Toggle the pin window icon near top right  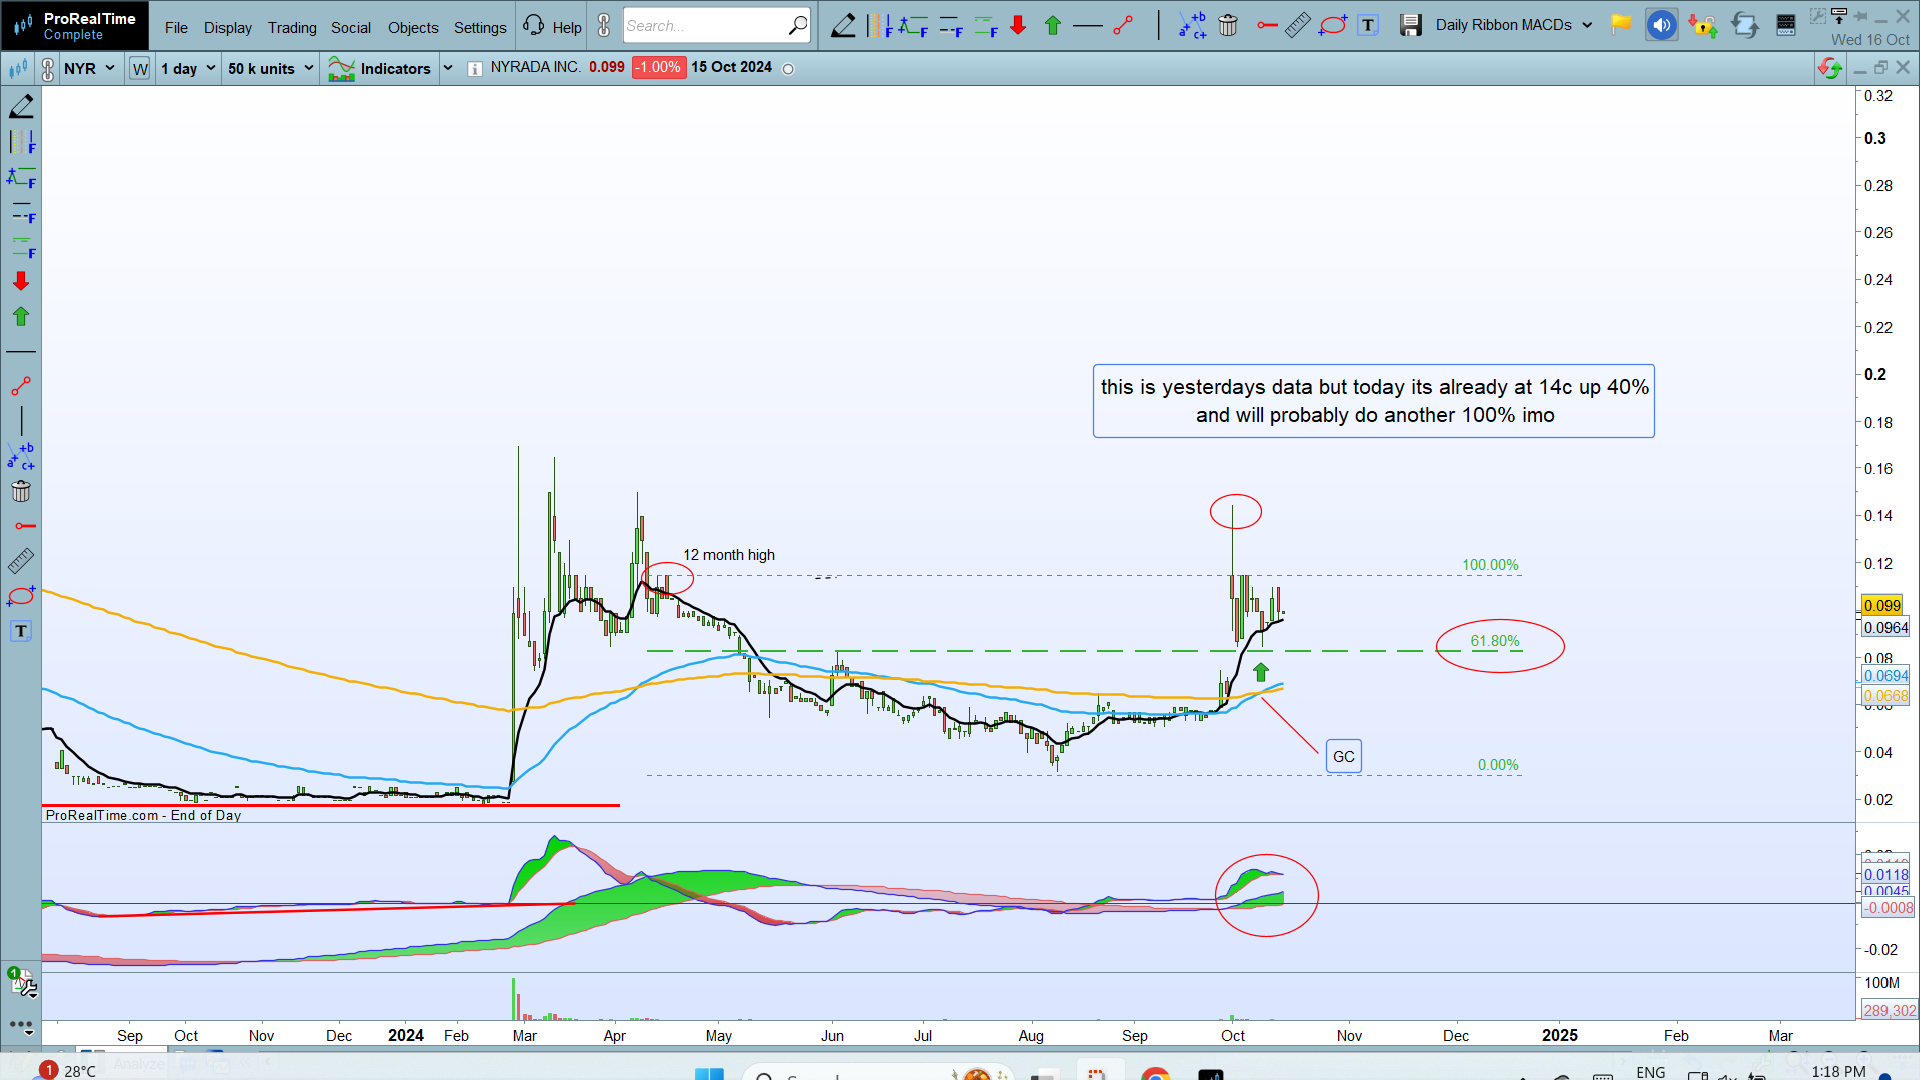click(x=1860, y=16)
